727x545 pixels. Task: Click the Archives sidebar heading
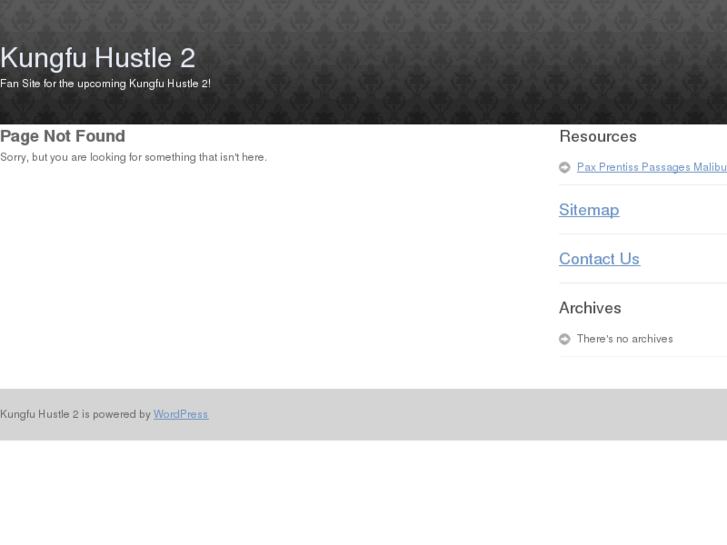tap(590, 308)
